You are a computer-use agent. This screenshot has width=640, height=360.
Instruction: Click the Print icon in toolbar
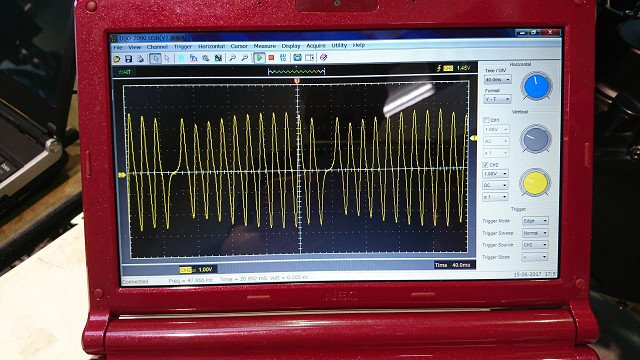click(x=140, y=59)
